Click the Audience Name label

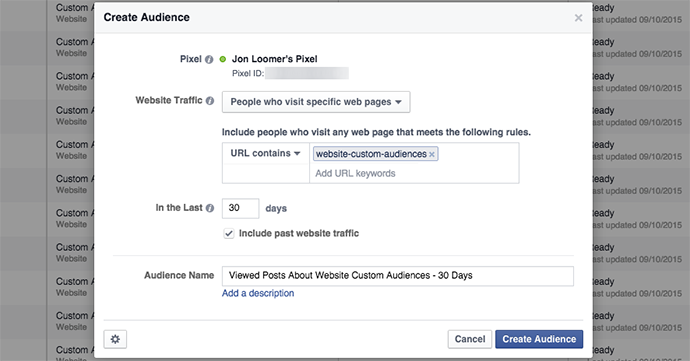coord(179,276)
